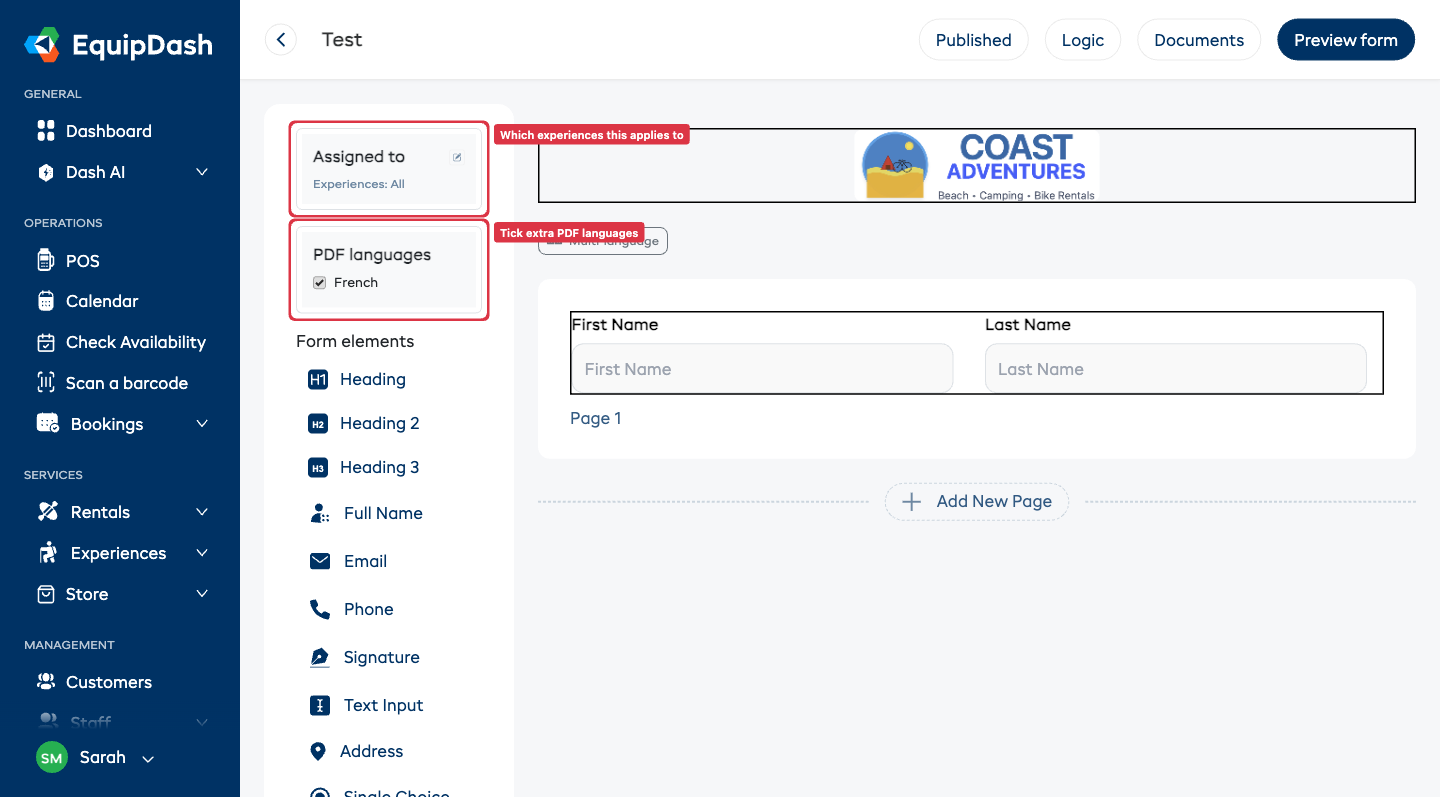
Task: Click the Check Availability calendar icon
Action: point(45,342)
